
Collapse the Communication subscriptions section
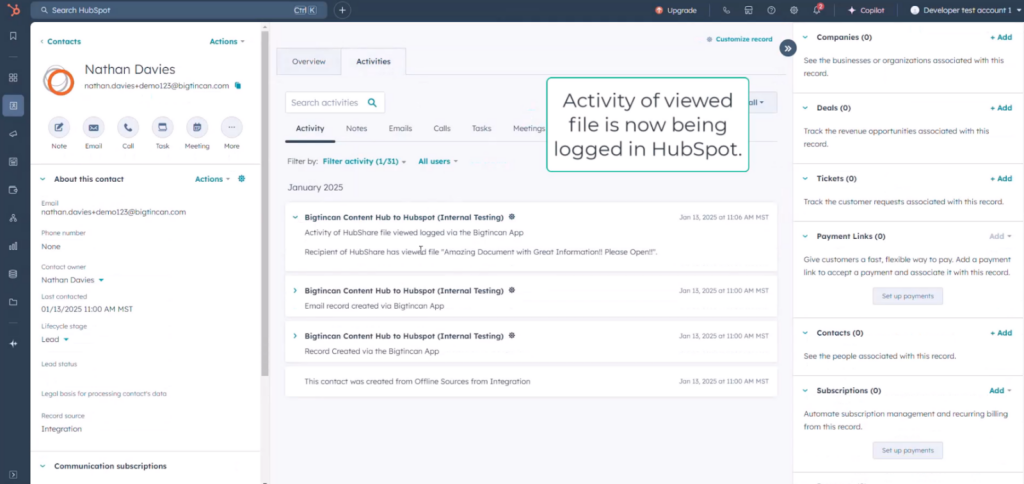coord(43,466)
